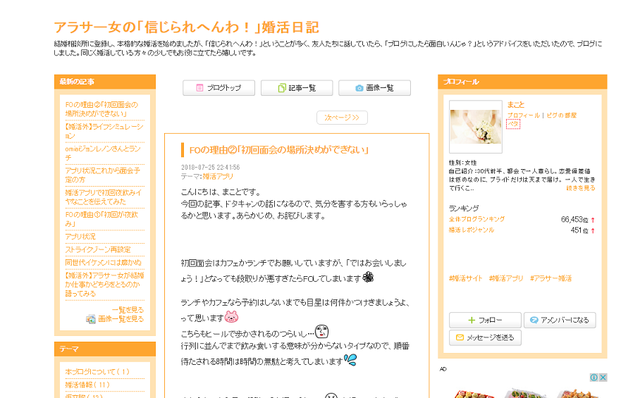Click hashtag #婚活アプリ
Viewport: 640px width, 398px height.
point(506,278)
